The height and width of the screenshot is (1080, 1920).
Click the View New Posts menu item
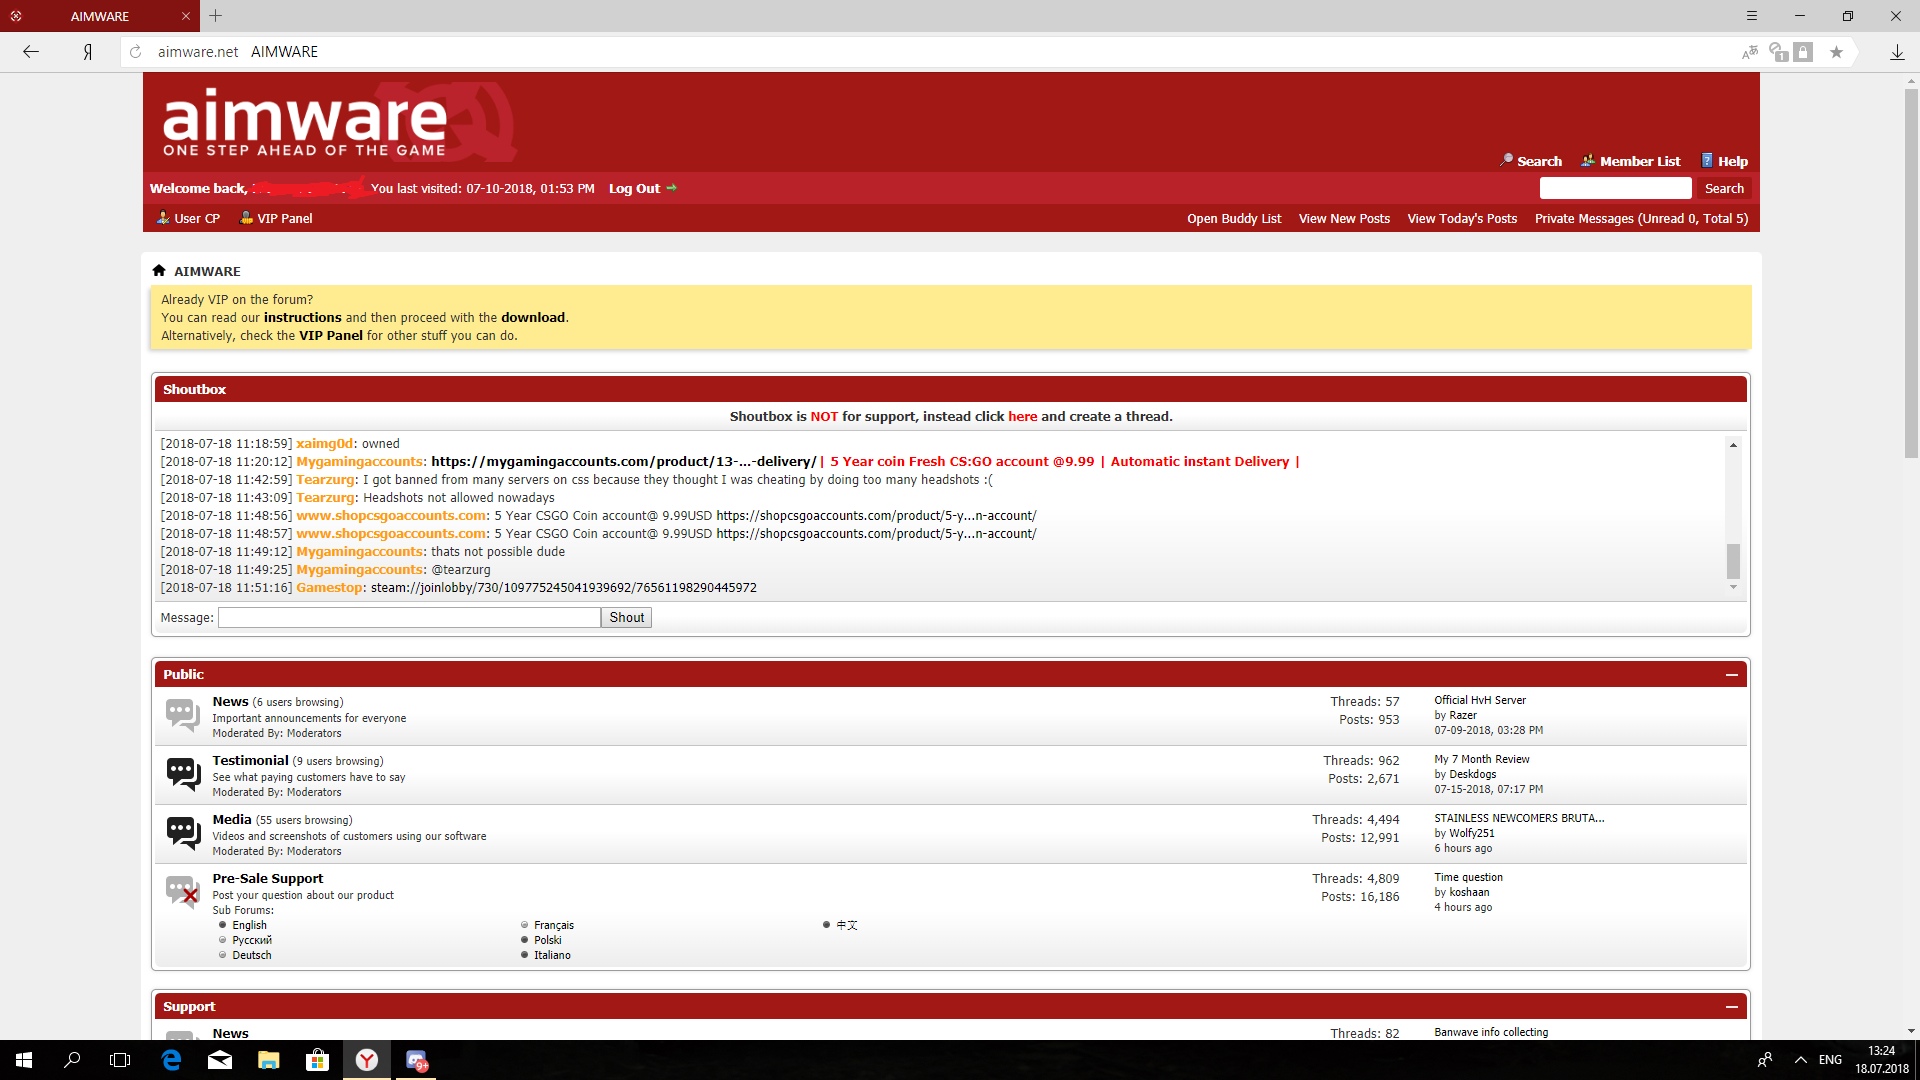[x=1344, y=218]
